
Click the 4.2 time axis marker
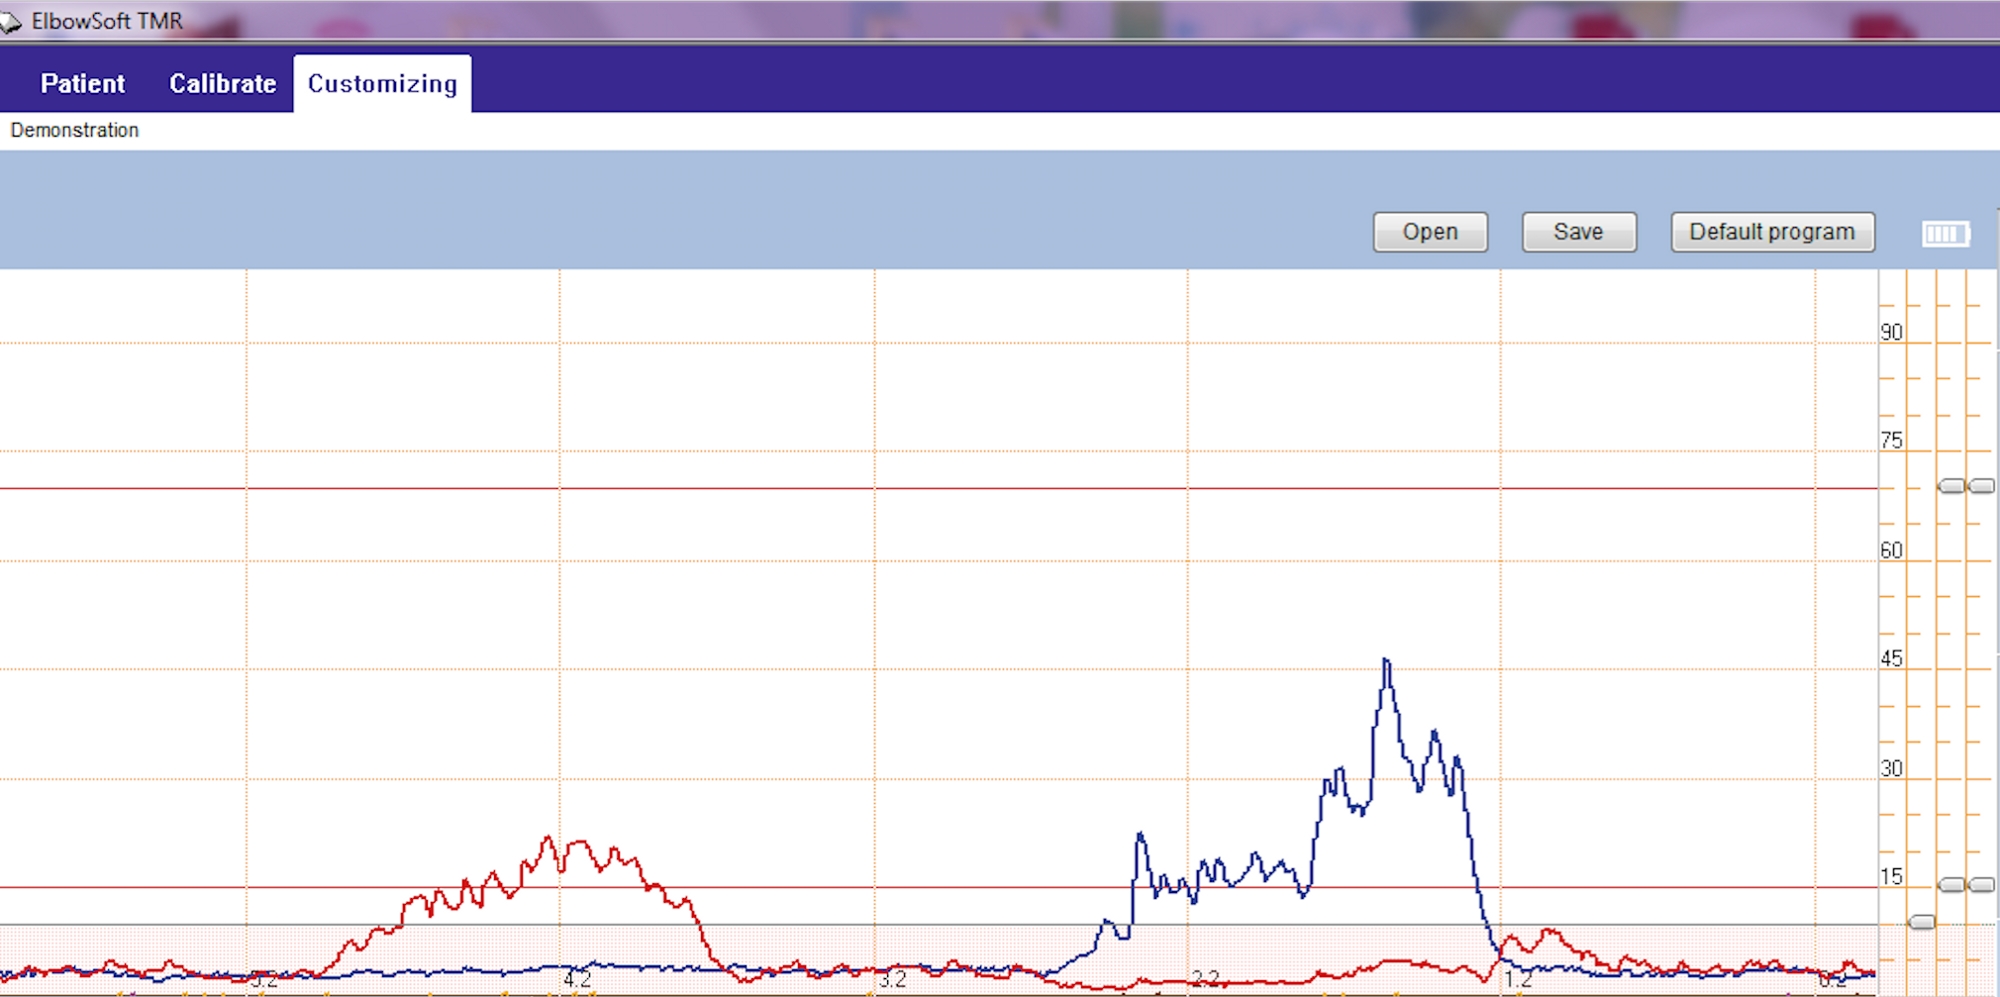[x=577, y=979]
